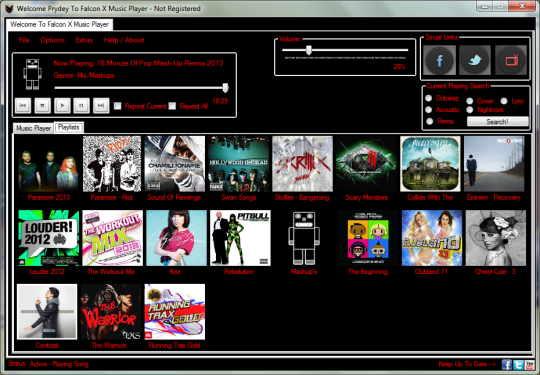This screenshot has width=540, height=375.
Task: Open the Scary Monsters album cover
Action: pyautogui.click(x=366, y=164)
